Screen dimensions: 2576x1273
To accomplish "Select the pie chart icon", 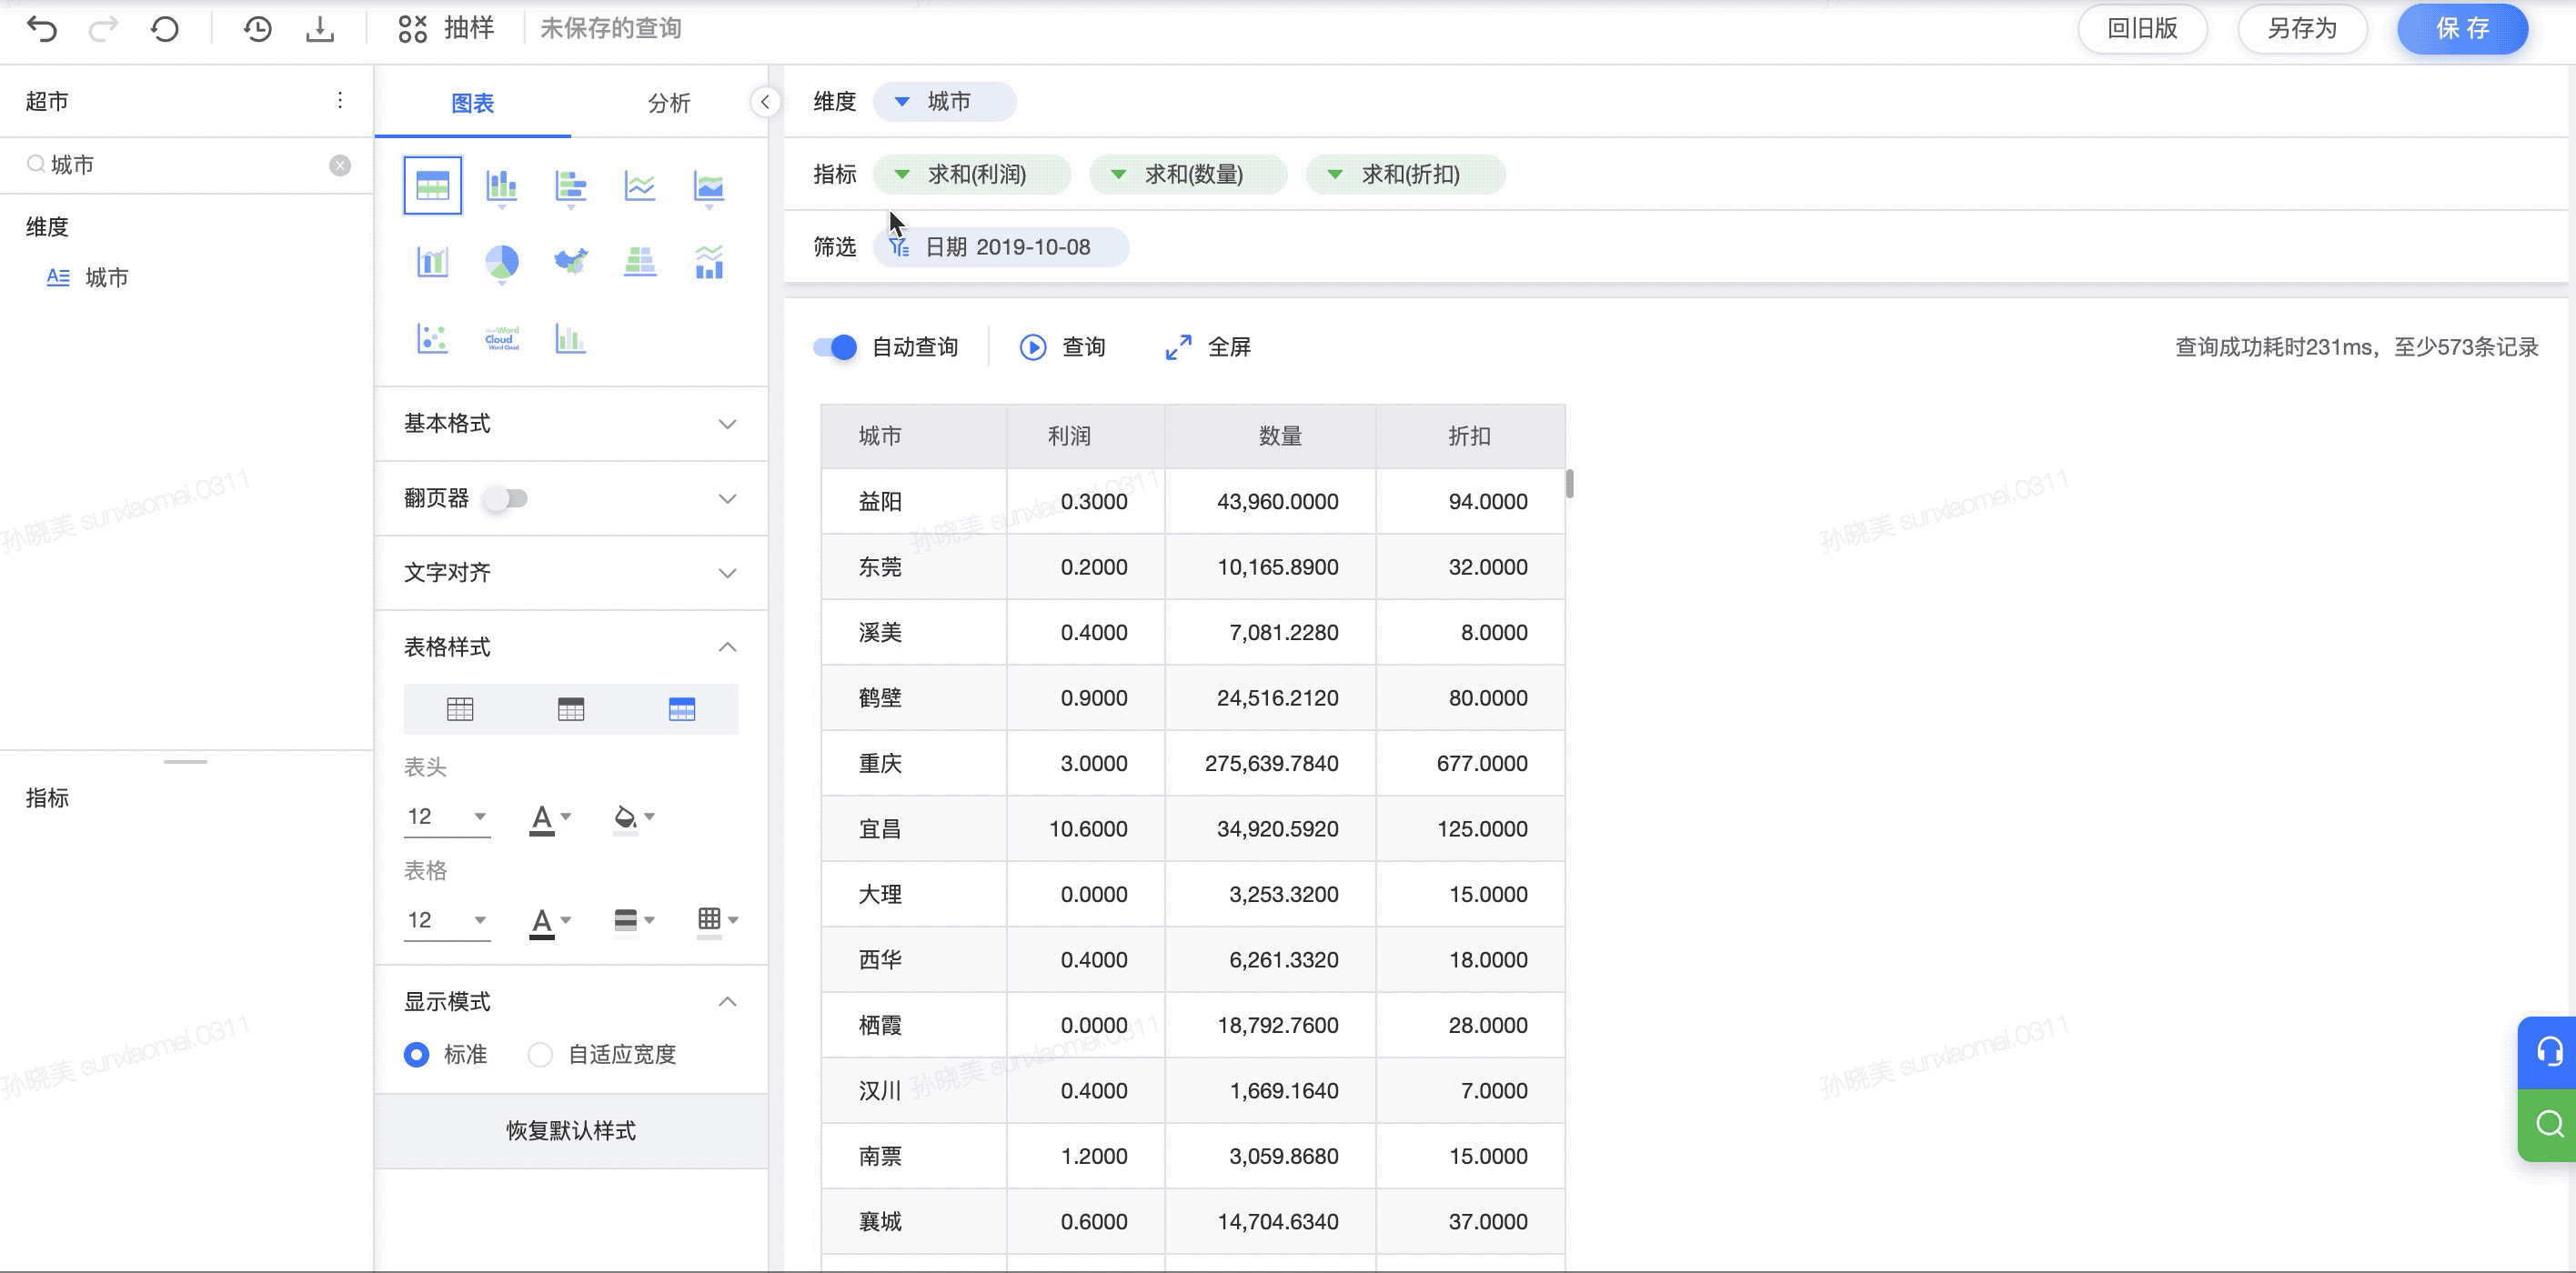I will click(x=502, y=263).
